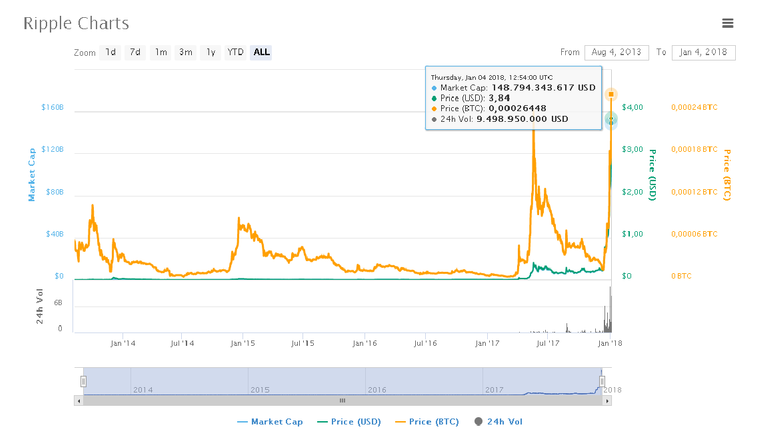Set zoom to 3m

185,52
